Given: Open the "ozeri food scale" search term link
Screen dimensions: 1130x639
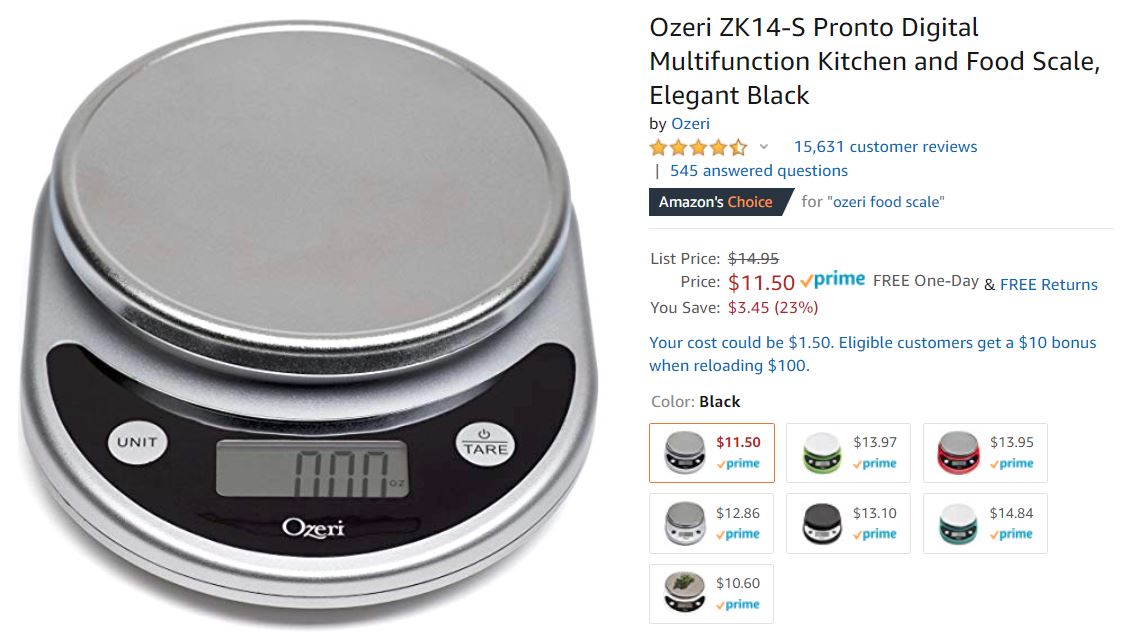Looking at the screenshot, I should coord(886,202).
